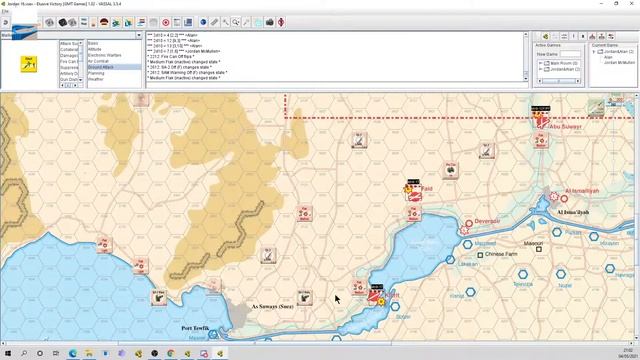Select the counter at Abu Suweir airfield
Screen dimensions: 640x360
(x=540, y=117)
